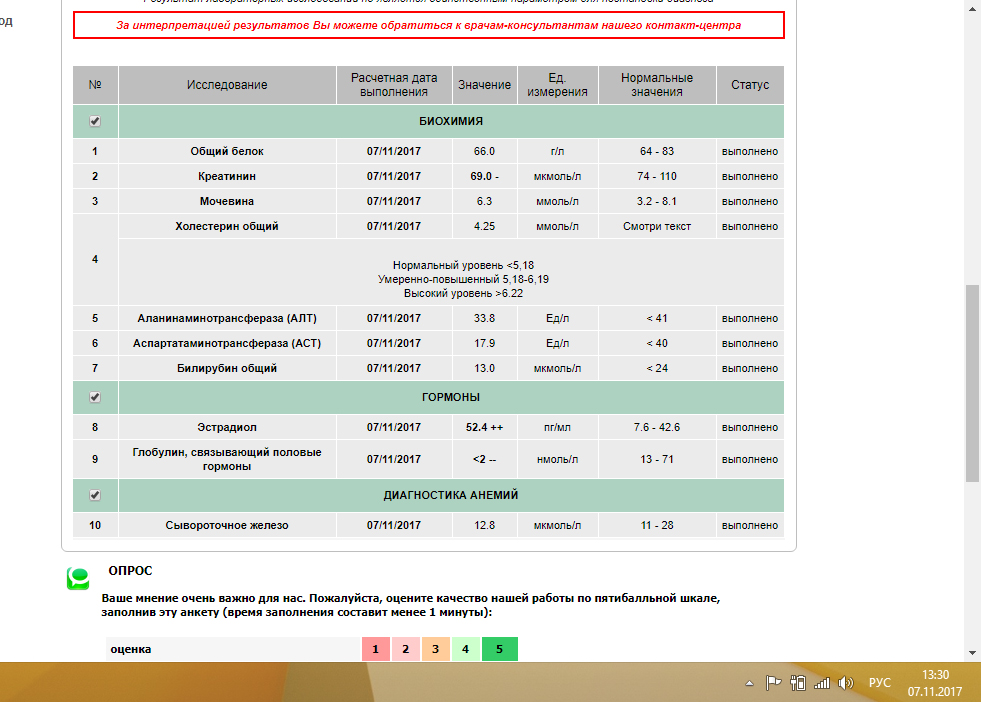Click the page vertical scrollbar thumb
The height and width of the screenshot is (702, 981).
pyautogui.click(x=972, y=383)
